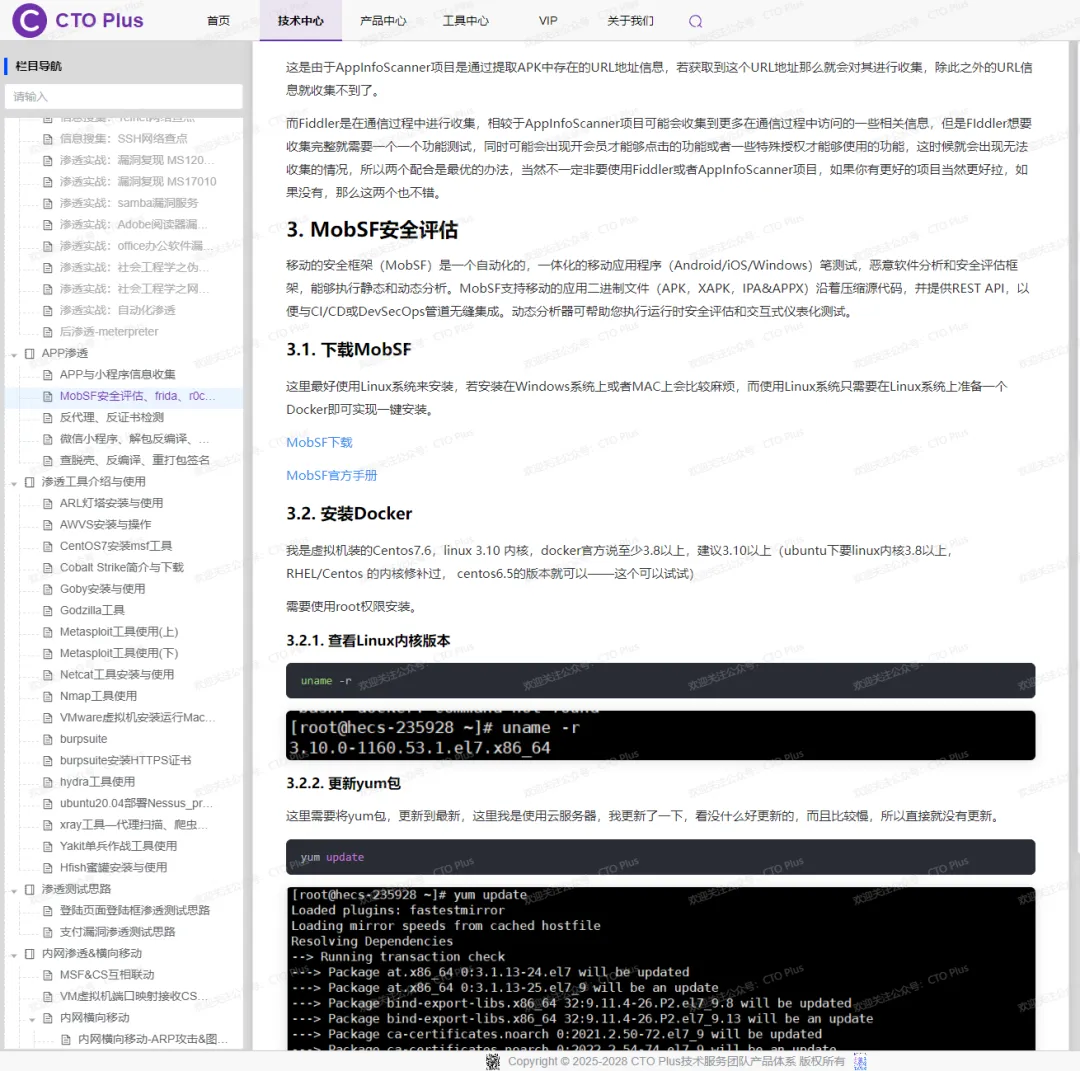Click document icon beside Hfish蜜罐安装与使用
Screen dimensions: 1080x1071
[48, 868]
